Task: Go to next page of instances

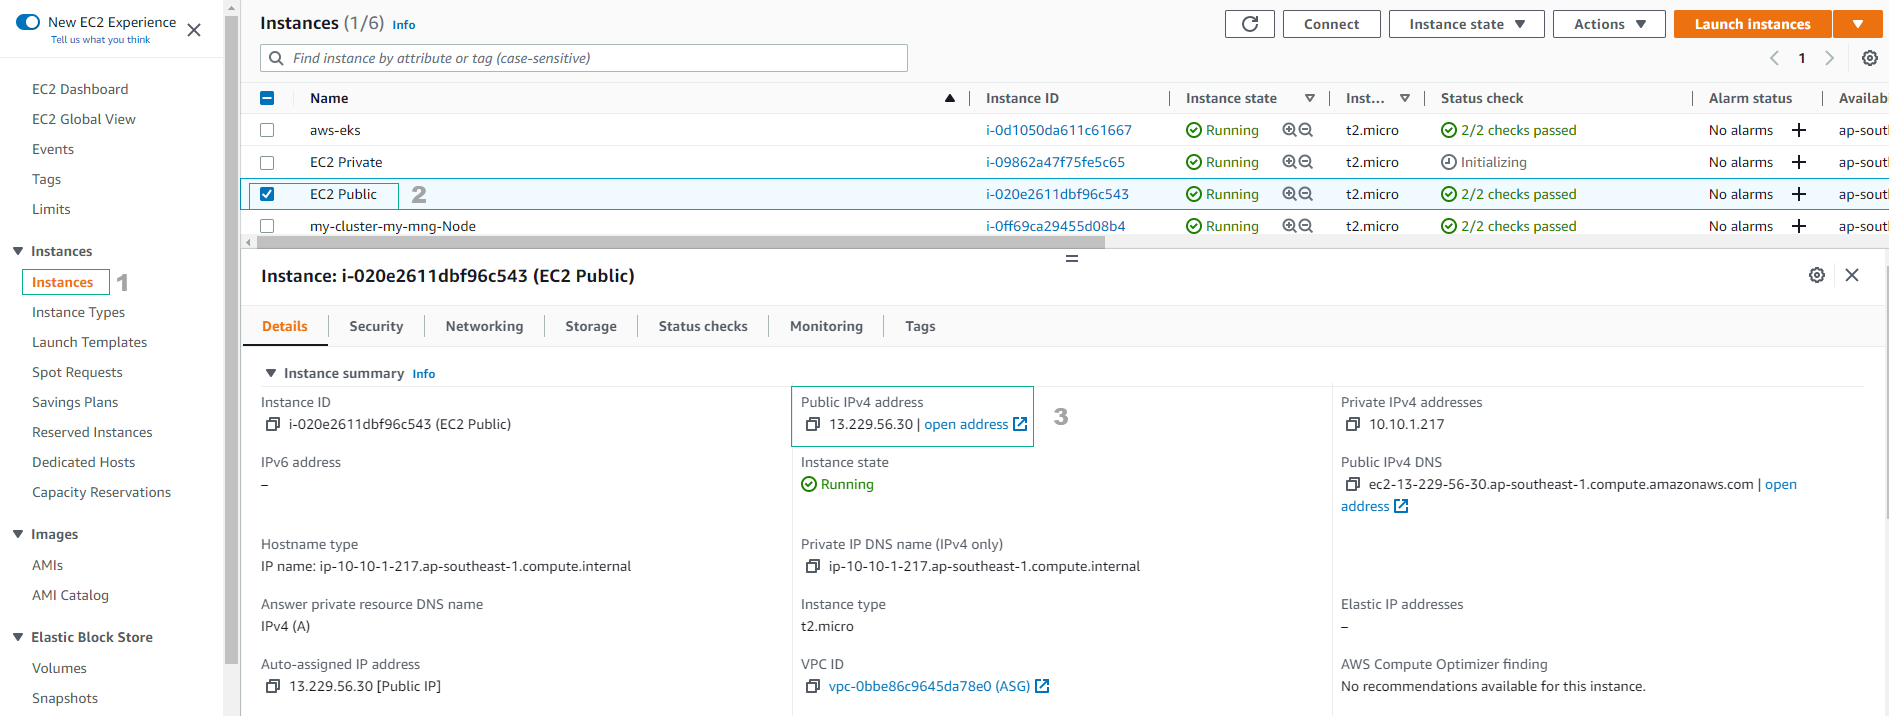Action: coord(1829,58)
